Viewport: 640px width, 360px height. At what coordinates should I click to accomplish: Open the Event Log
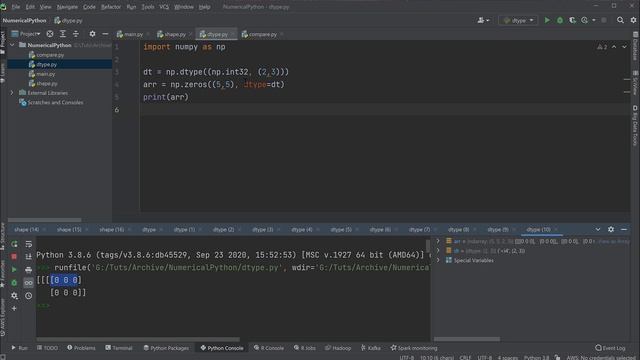point(610,348)
